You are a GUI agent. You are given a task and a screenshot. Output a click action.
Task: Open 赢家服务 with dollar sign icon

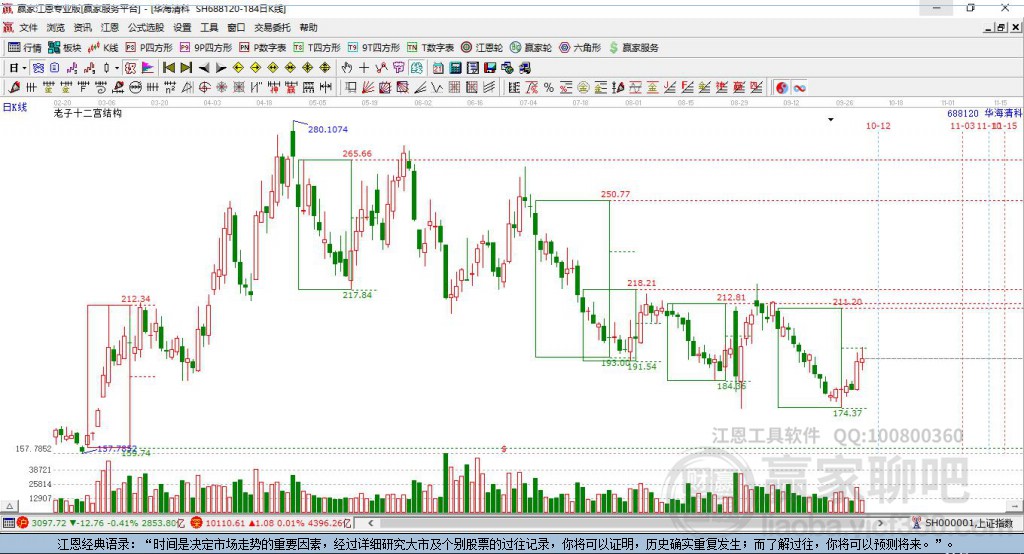tap(634, 48)
